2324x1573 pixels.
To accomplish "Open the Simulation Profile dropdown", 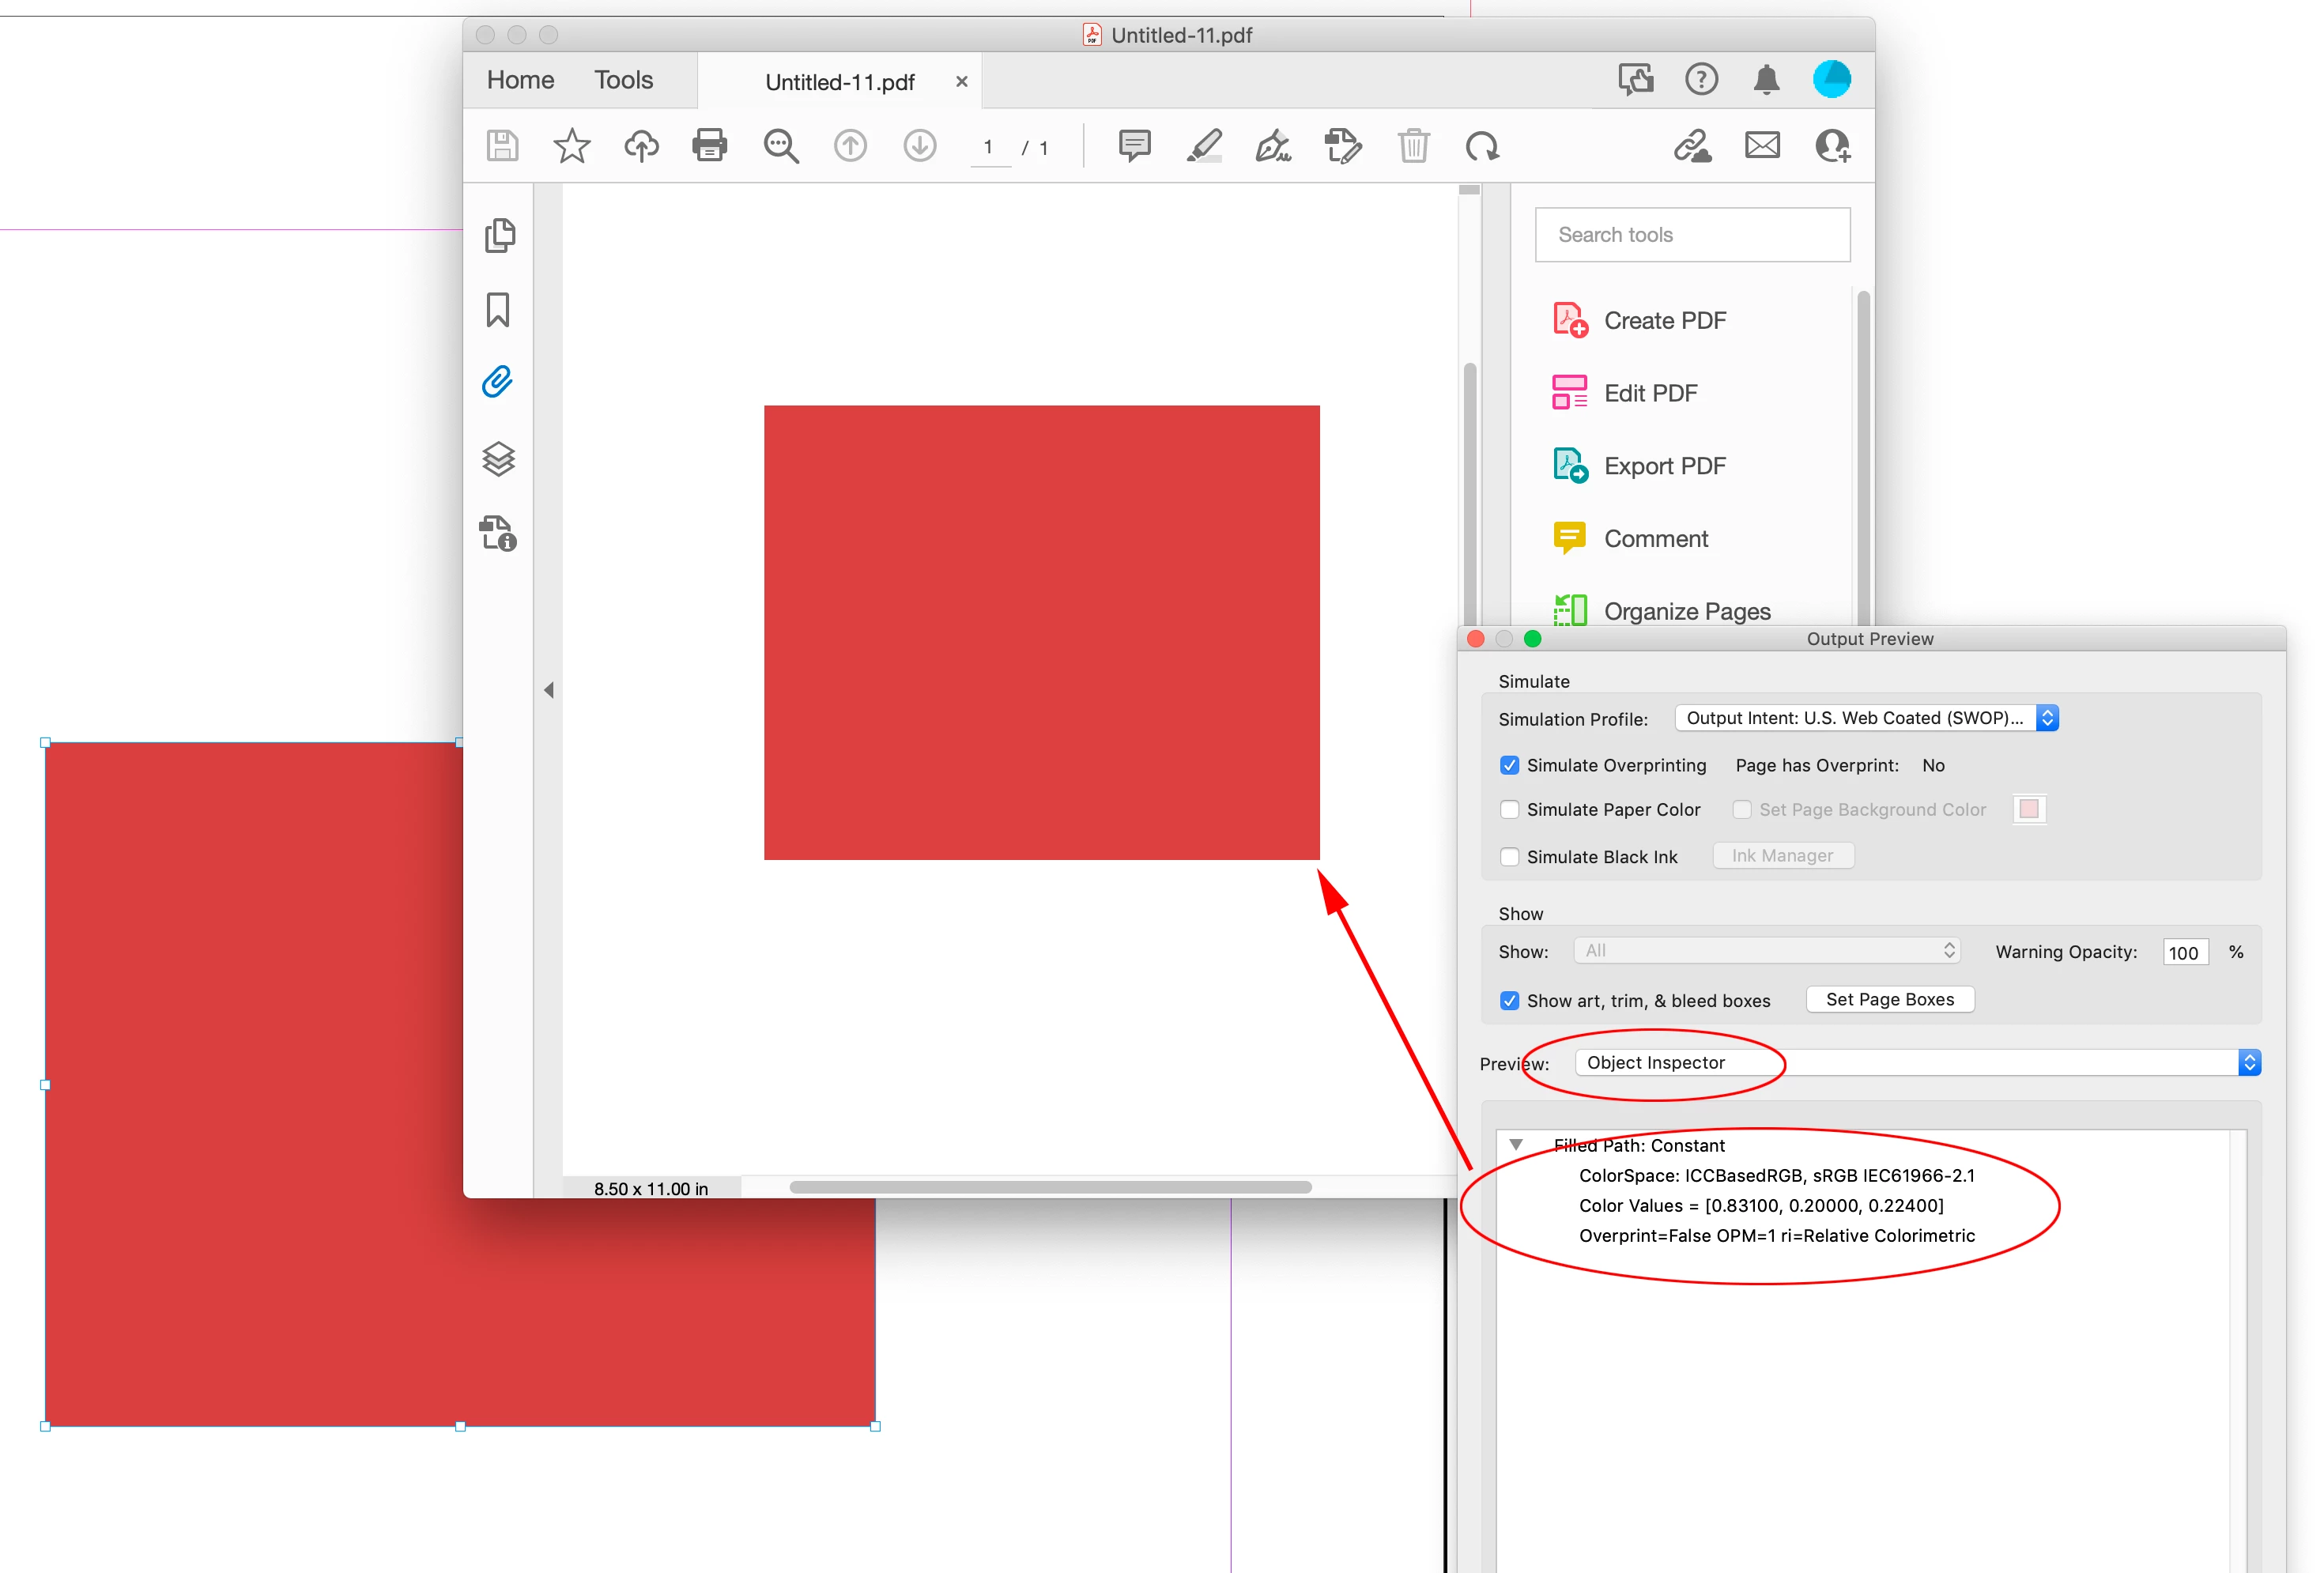I will tap(1866, 718).
